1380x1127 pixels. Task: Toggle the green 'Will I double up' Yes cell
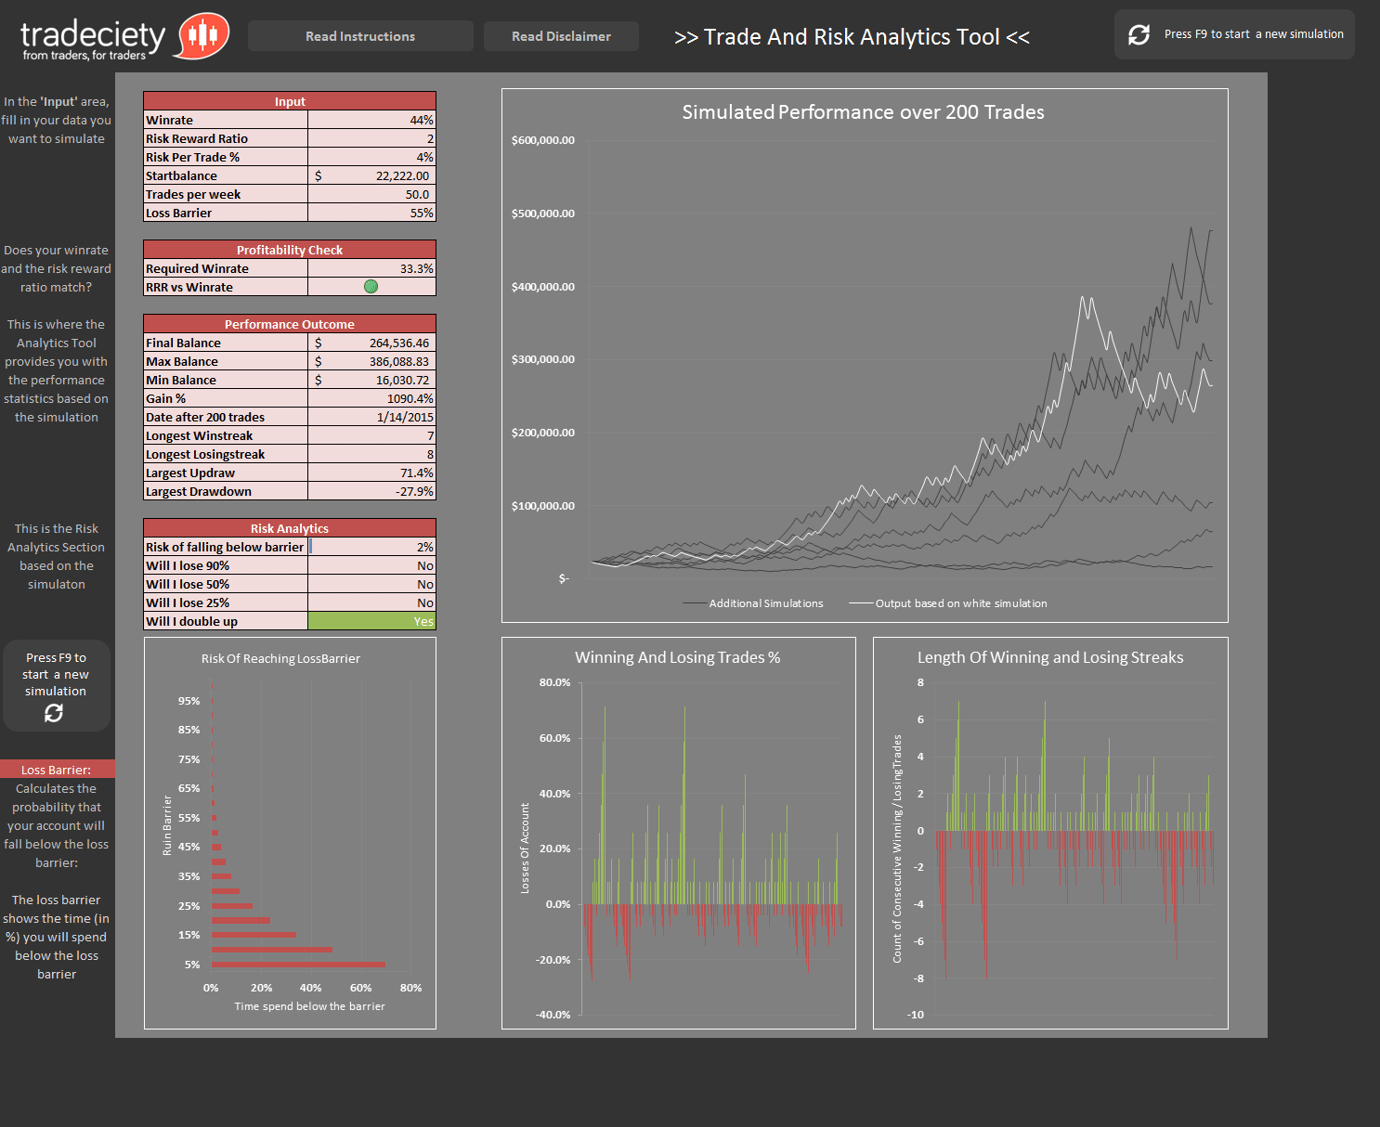tap(371, 621)
